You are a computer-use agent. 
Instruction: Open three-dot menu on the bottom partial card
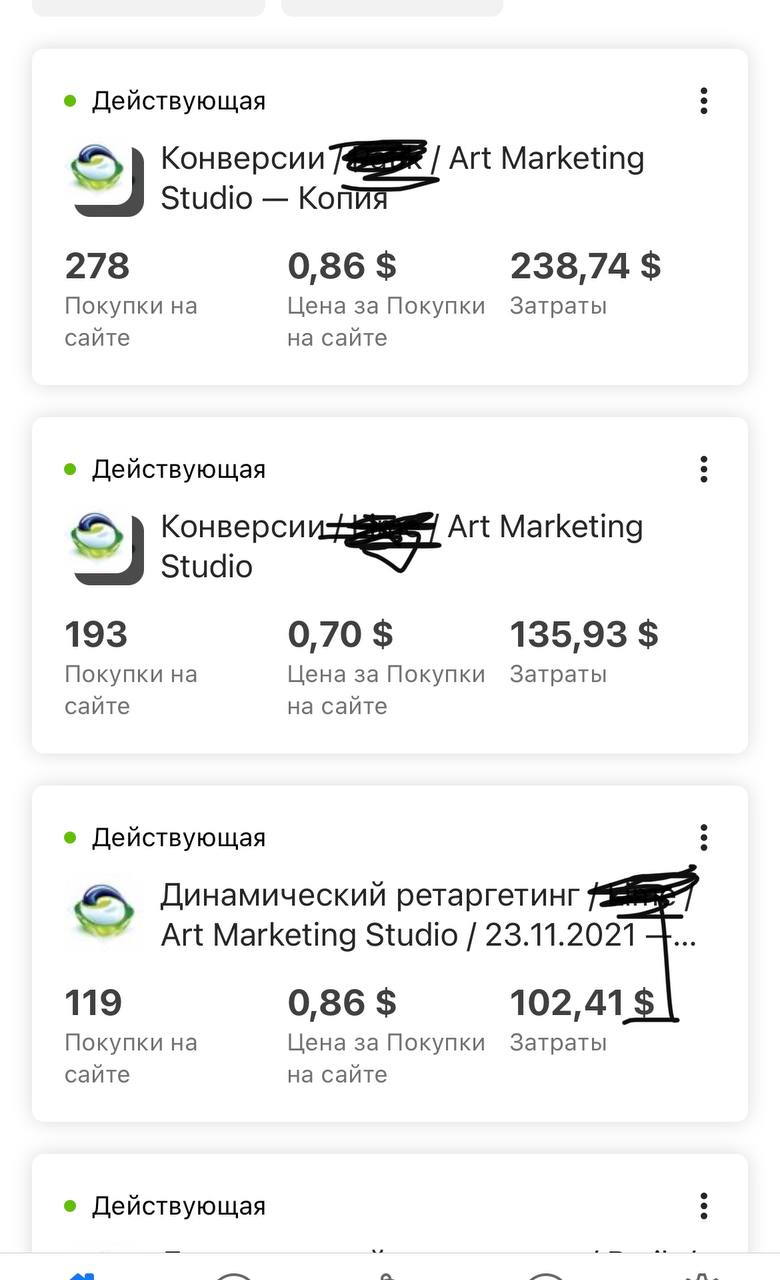[704, 1205]
